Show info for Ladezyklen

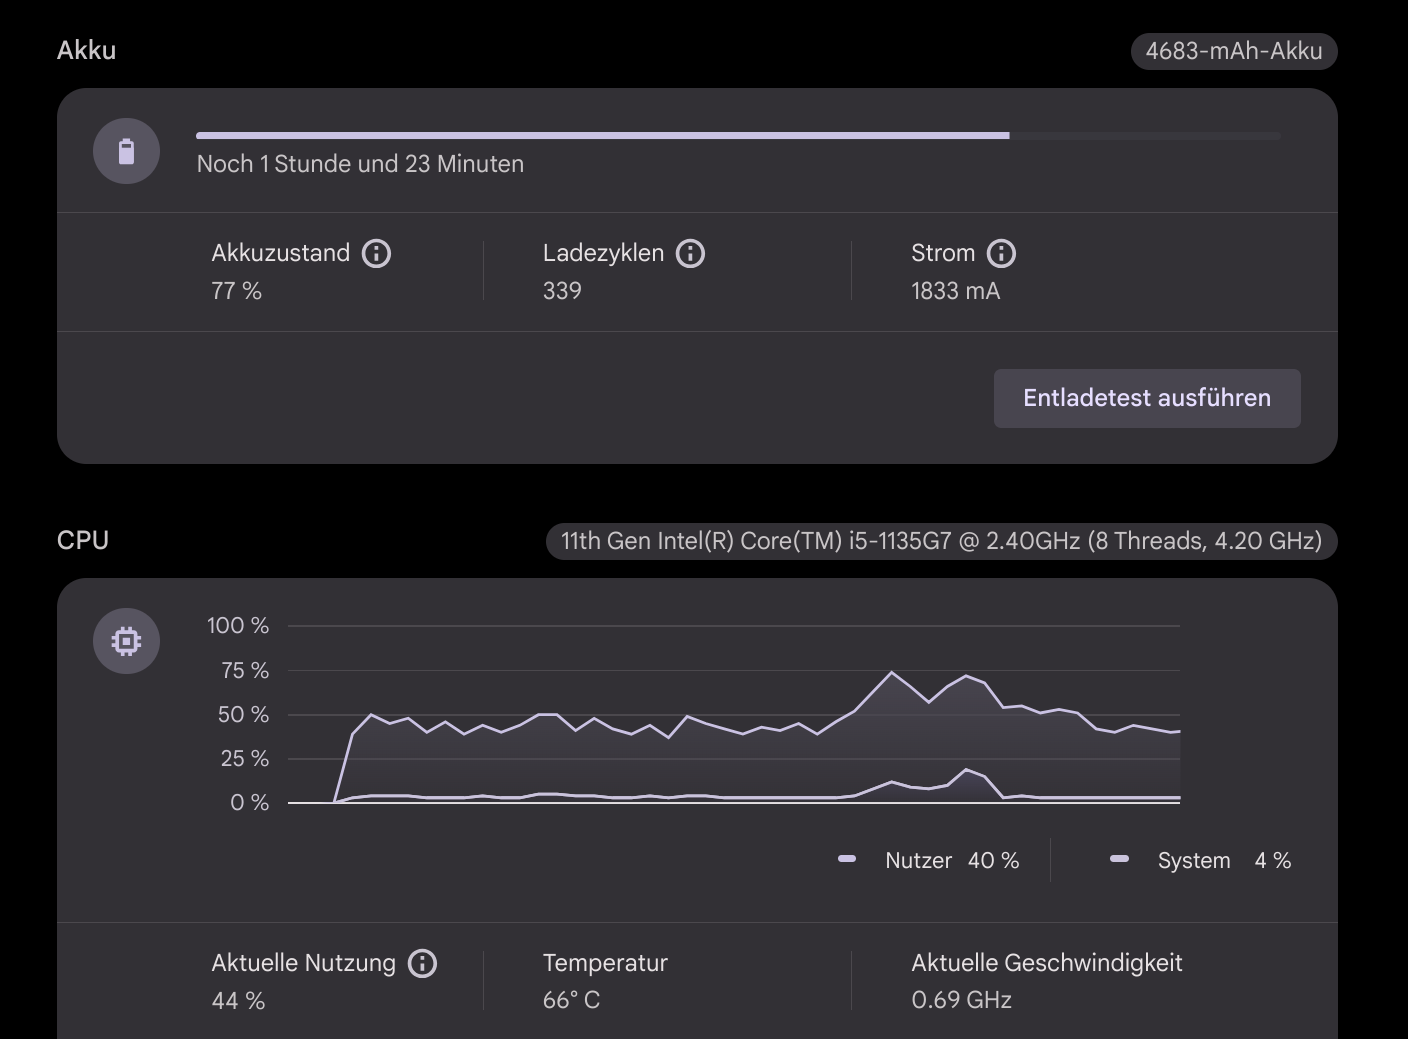pos(690,254)
